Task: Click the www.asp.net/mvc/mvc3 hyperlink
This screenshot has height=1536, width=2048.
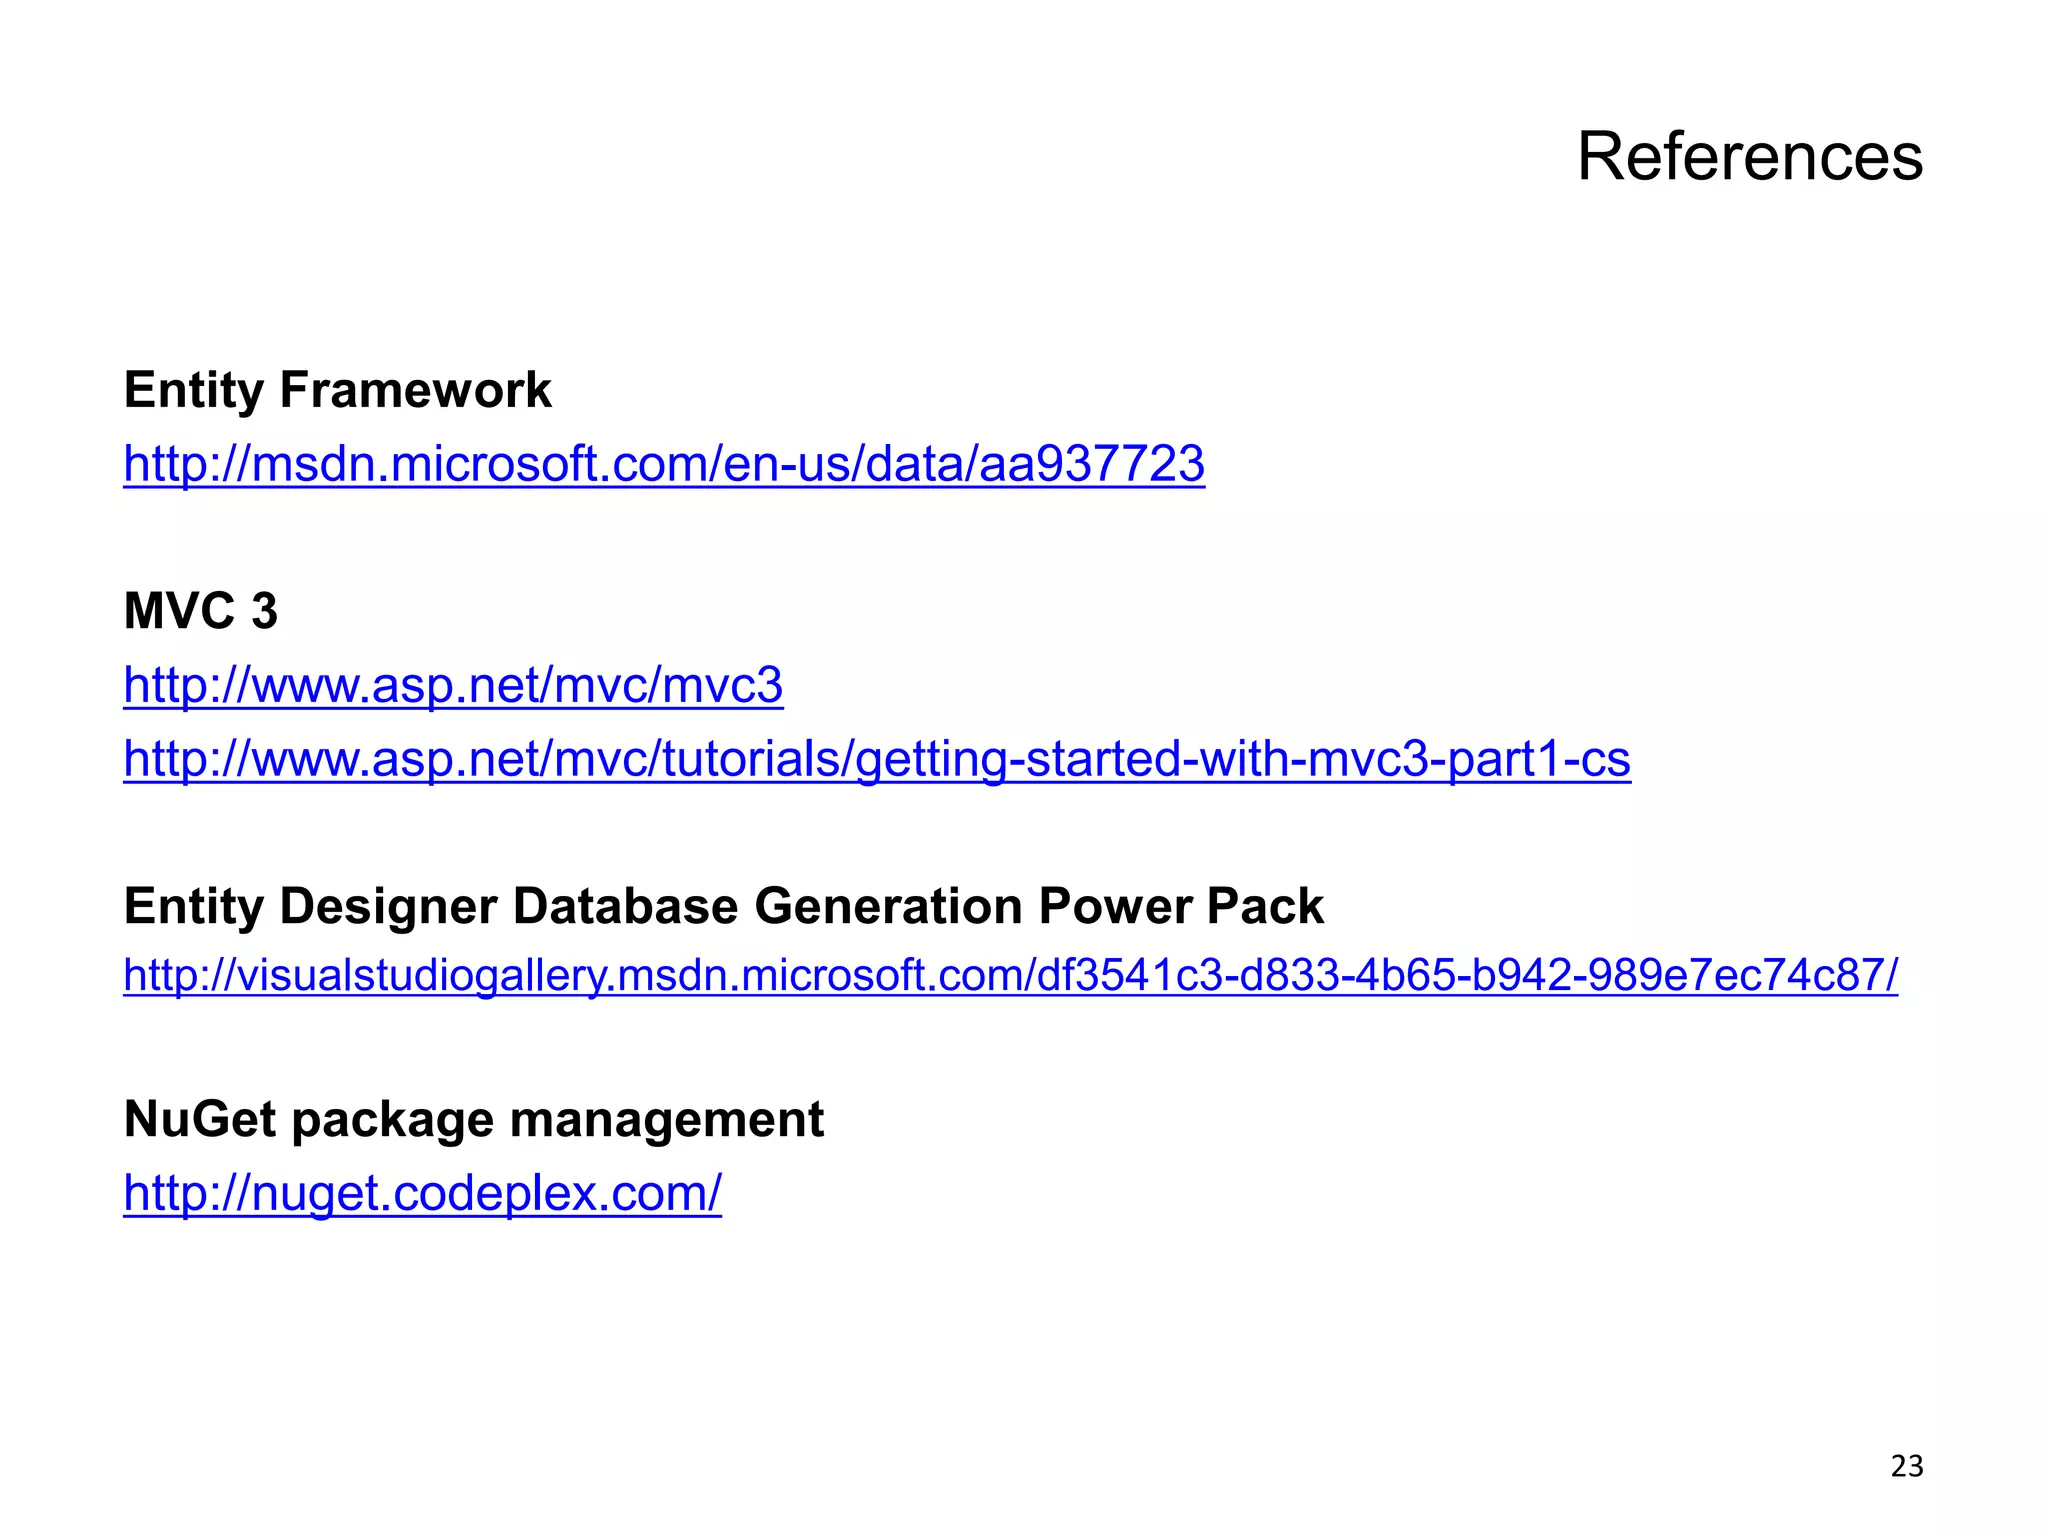Action: (x=453, y=685)
